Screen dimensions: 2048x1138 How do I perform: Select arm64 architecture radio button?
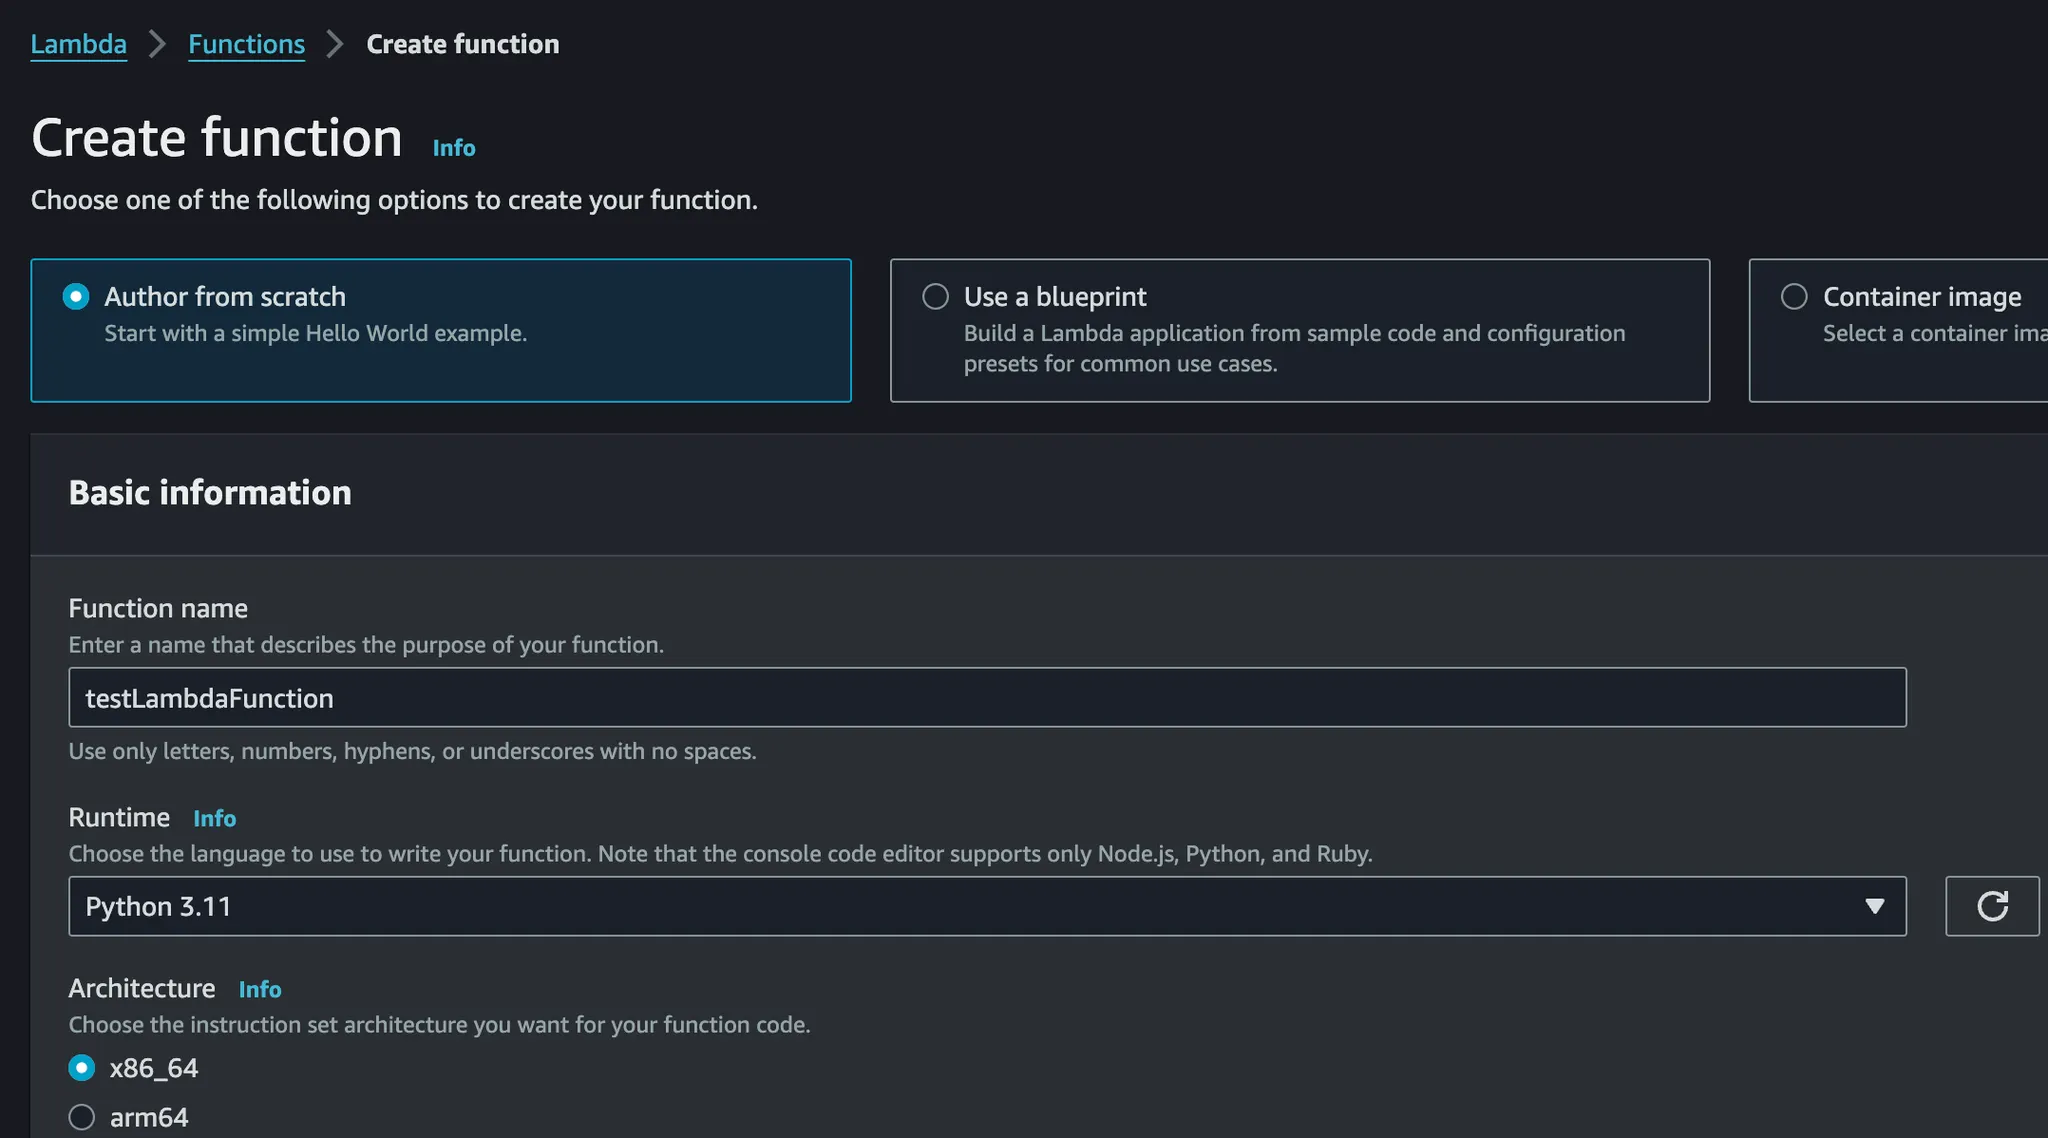coord(82,1117)
